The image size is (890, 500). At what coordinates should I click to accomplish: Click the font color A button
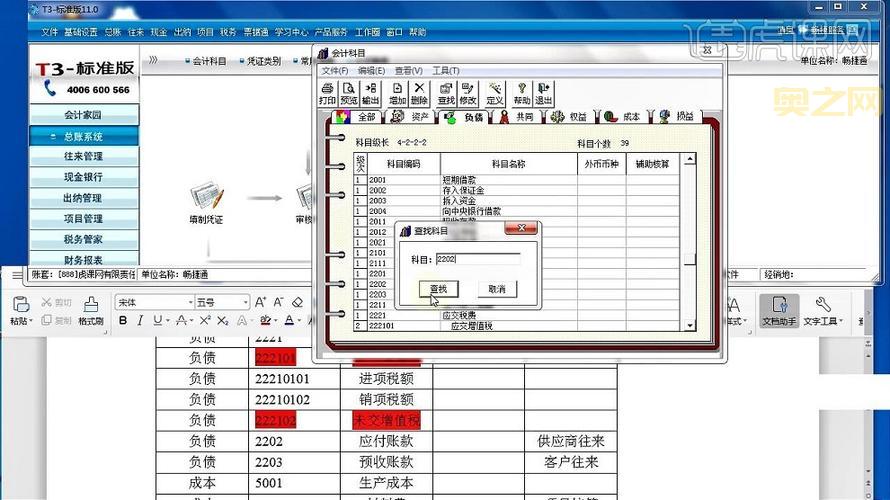click(x=289, y=321)
